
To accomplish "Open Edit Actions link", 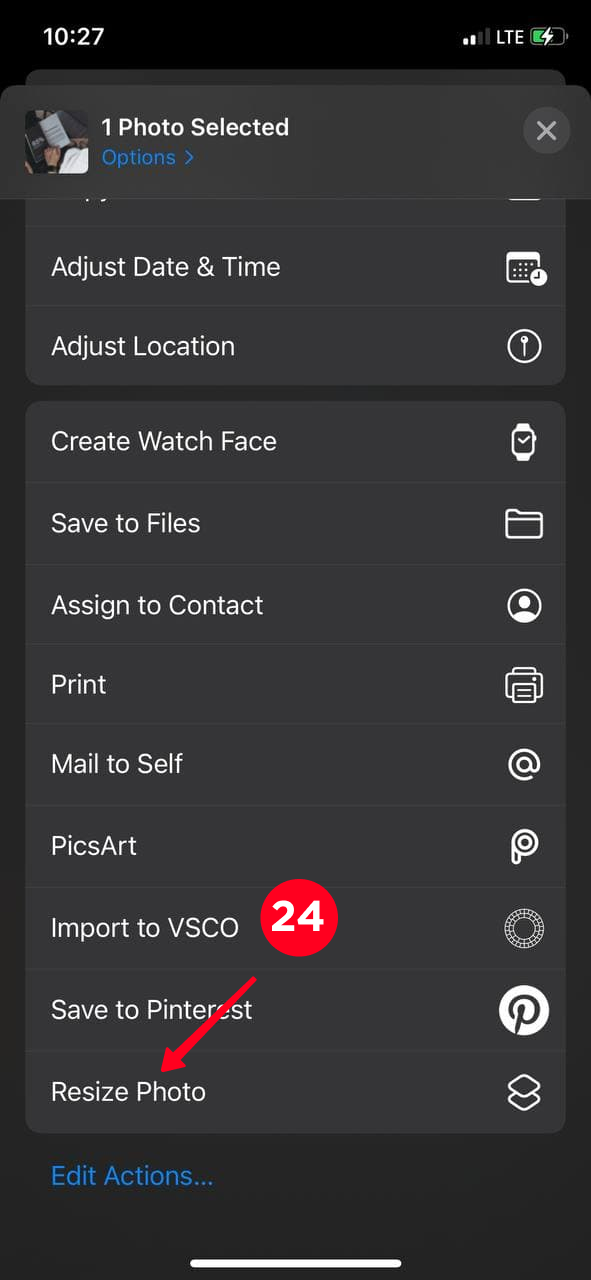I will pos(132,1176).
